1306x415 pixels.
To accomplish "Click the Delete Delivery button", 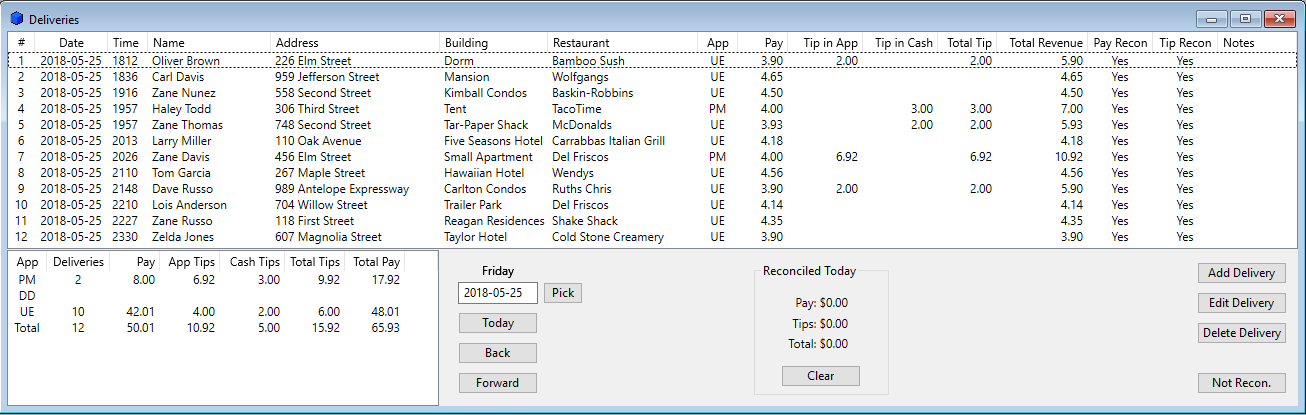I will click(1241, 333).
